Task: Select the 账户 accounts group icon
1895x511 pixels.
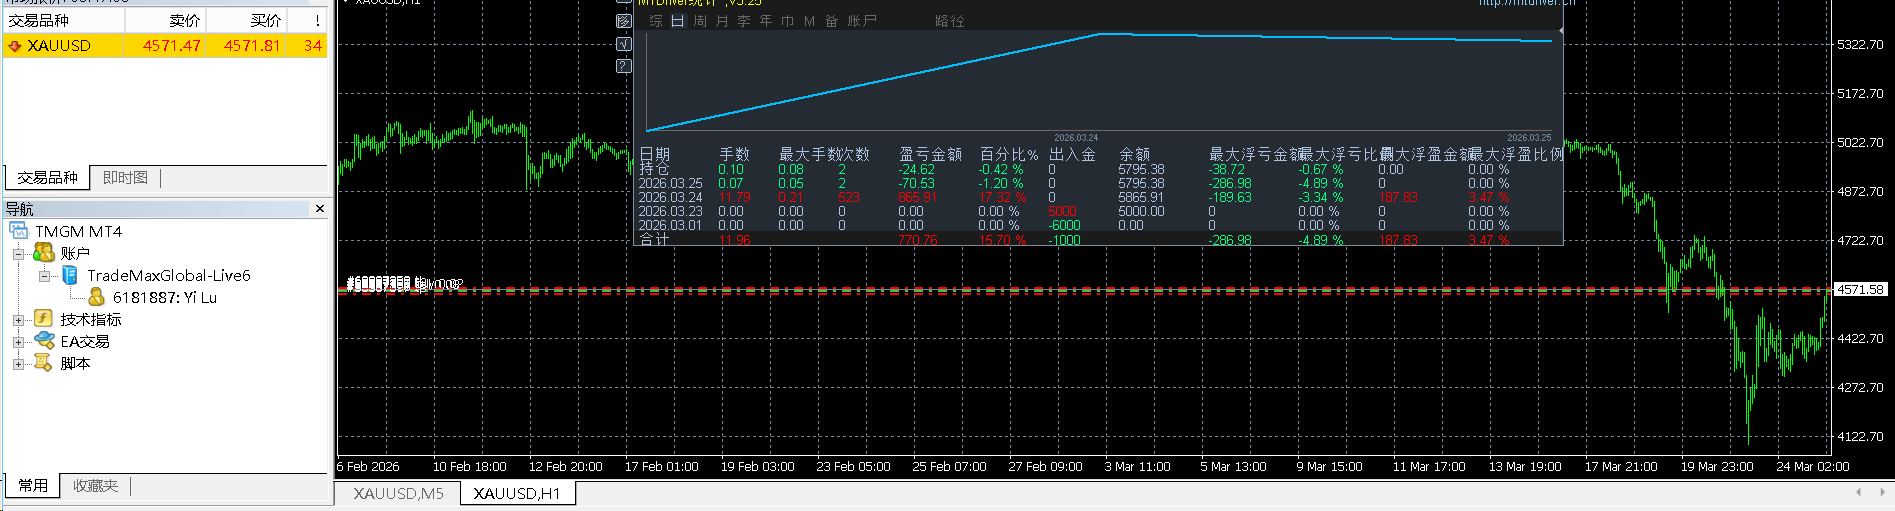Action: point(44,253)
